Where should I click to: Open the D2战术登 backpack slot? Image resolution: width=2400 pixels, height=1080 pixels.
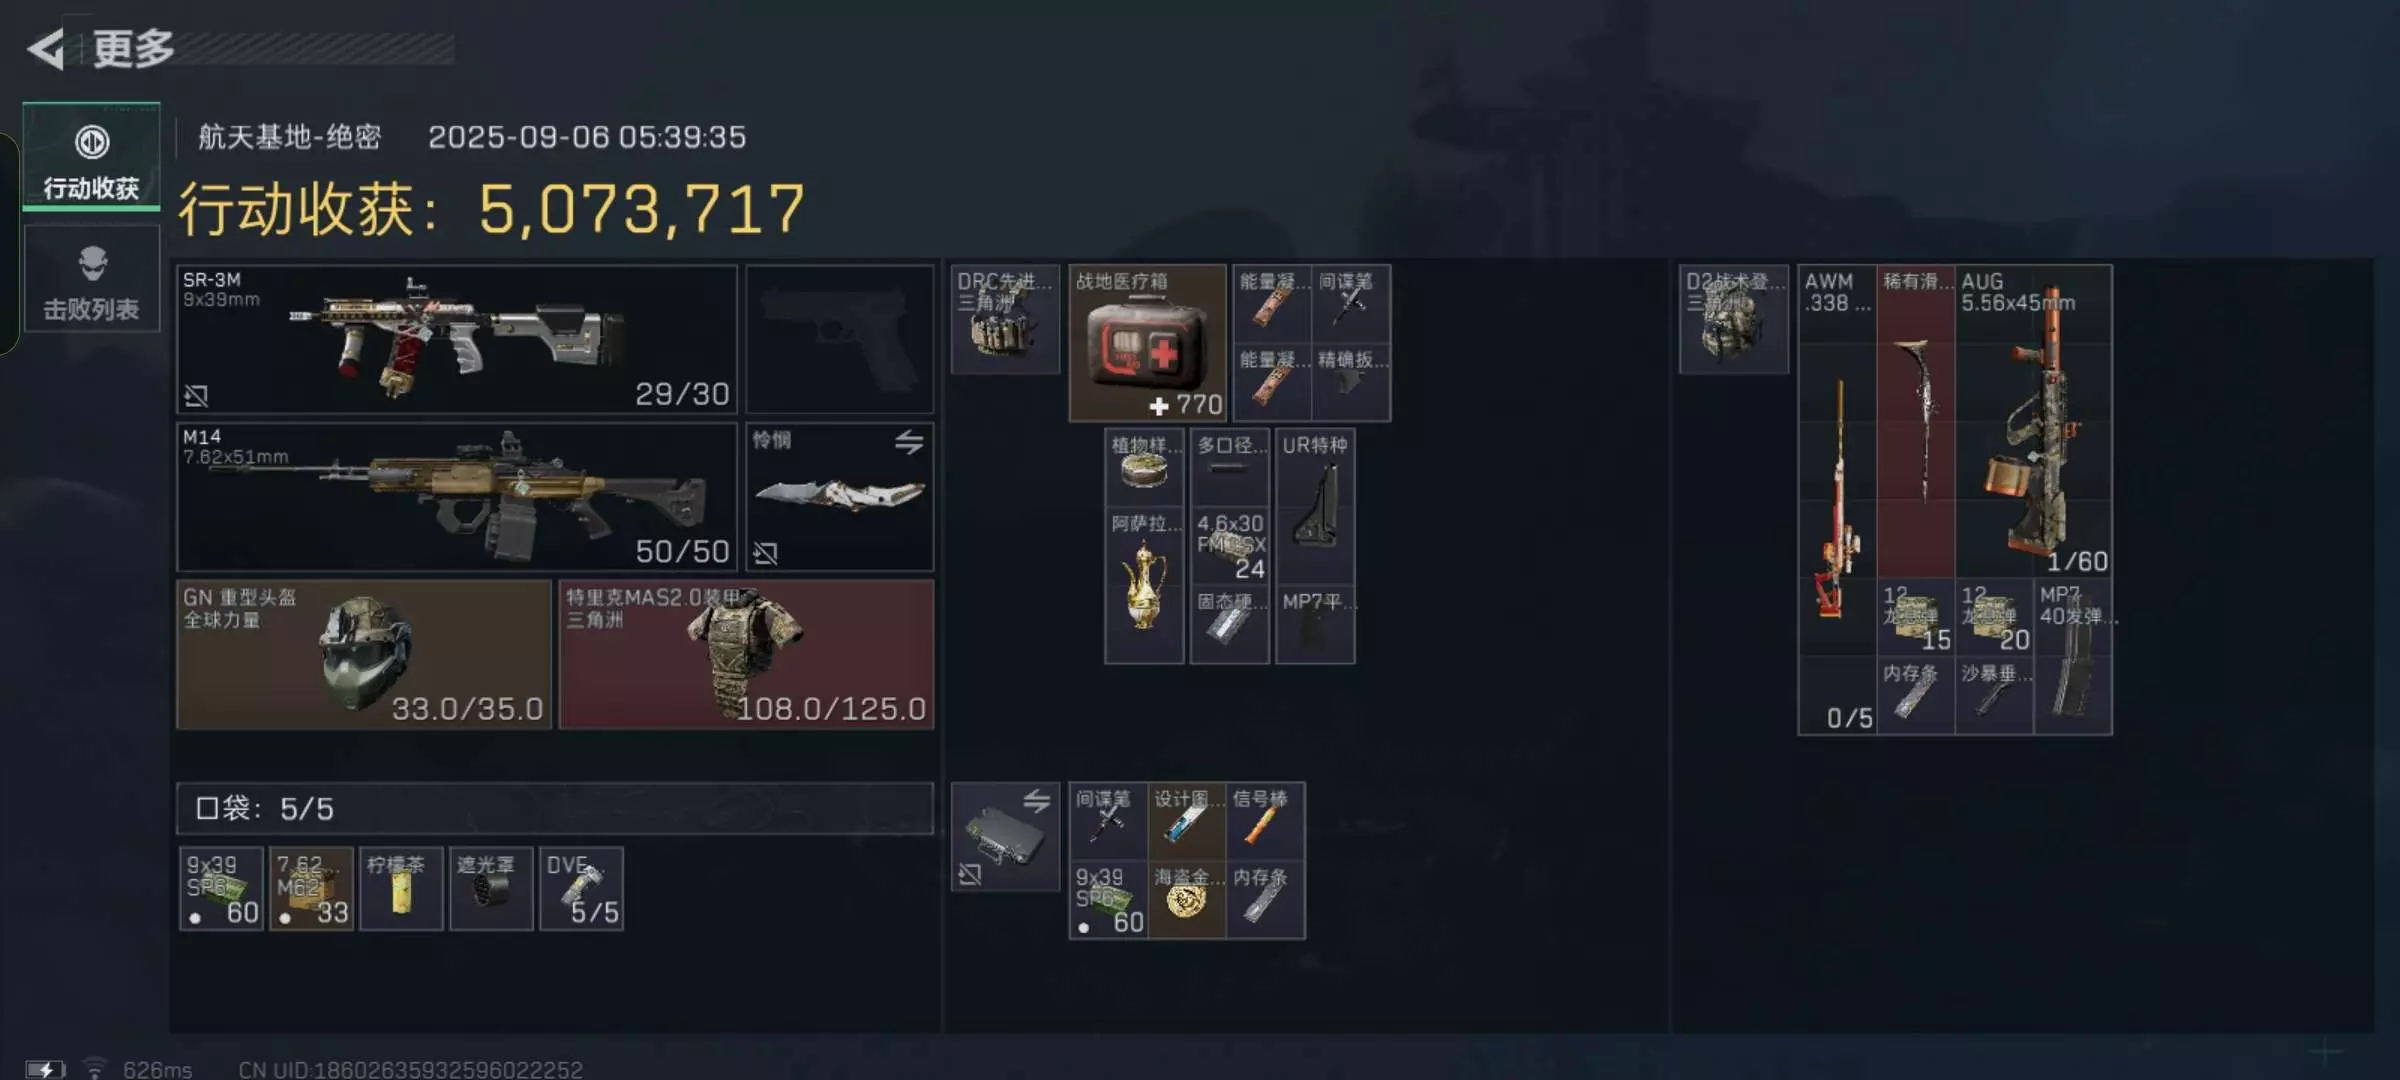coord(1734,319)
